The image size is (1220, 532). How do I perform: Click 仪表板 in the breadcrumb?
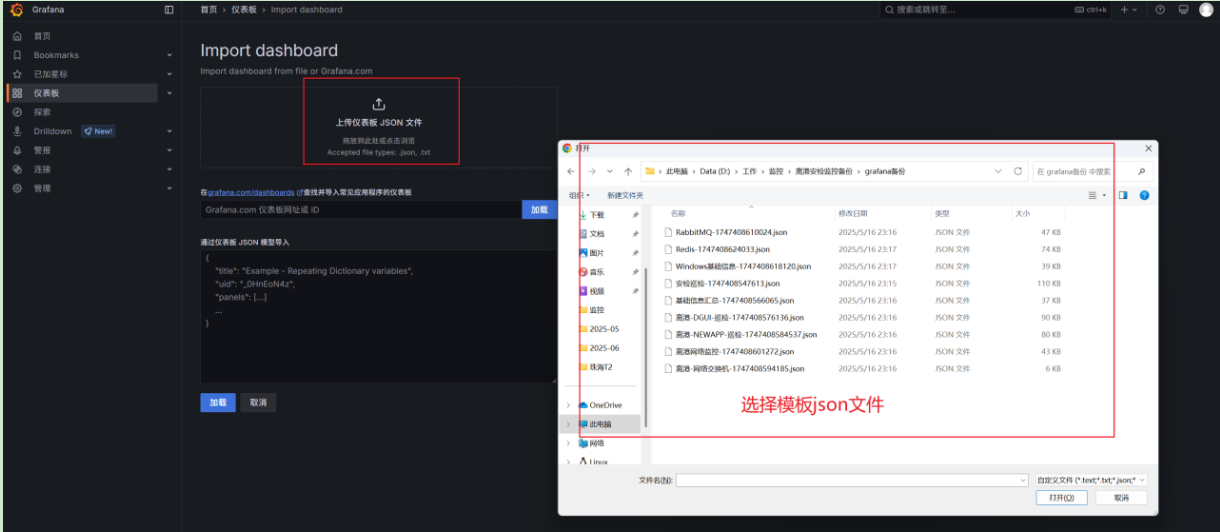[244, 10]
